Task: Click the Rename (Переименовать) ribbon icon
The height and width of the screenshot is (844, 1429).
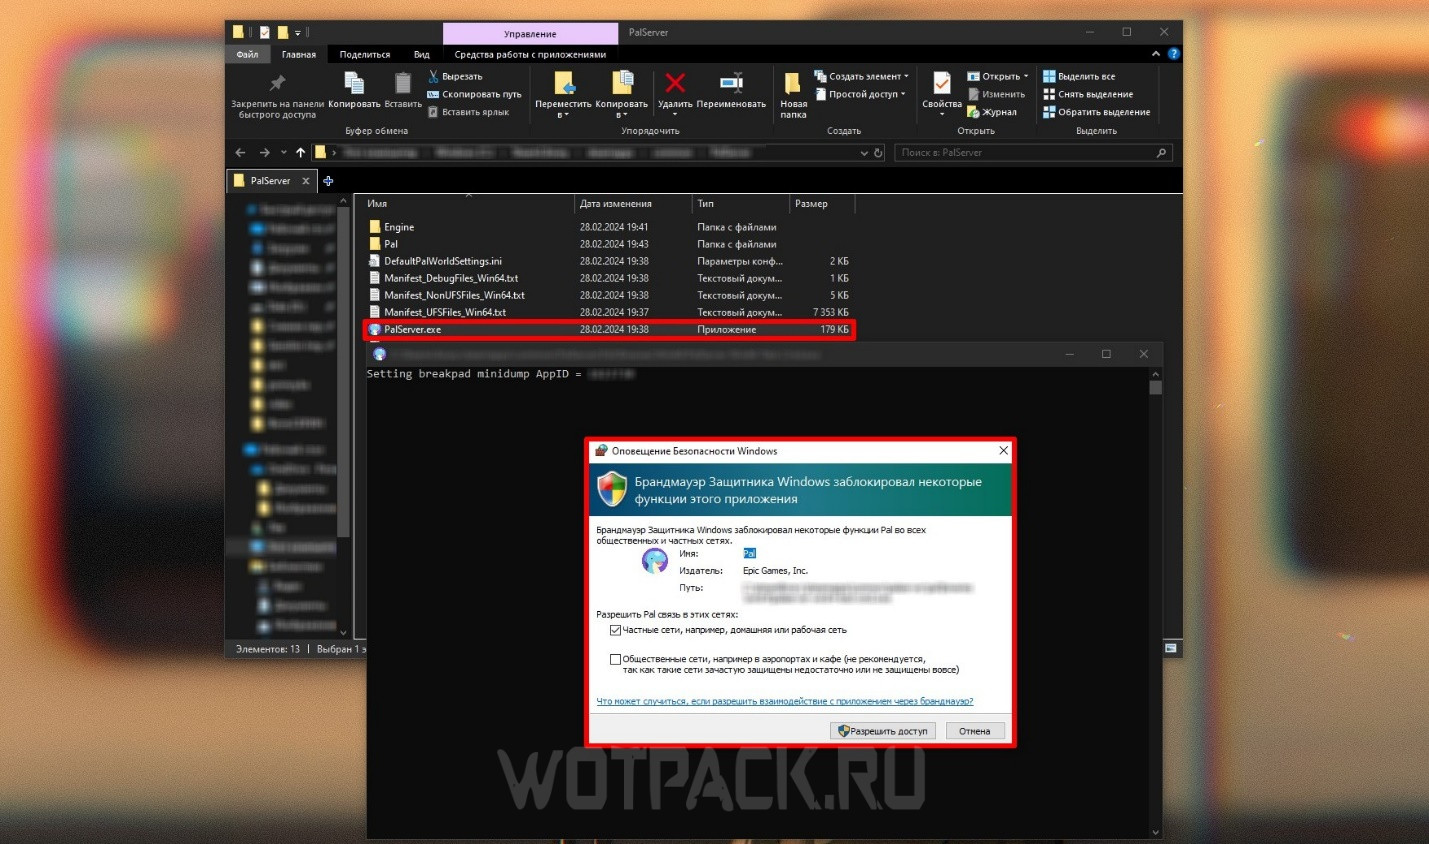Action: pos(731,83)
